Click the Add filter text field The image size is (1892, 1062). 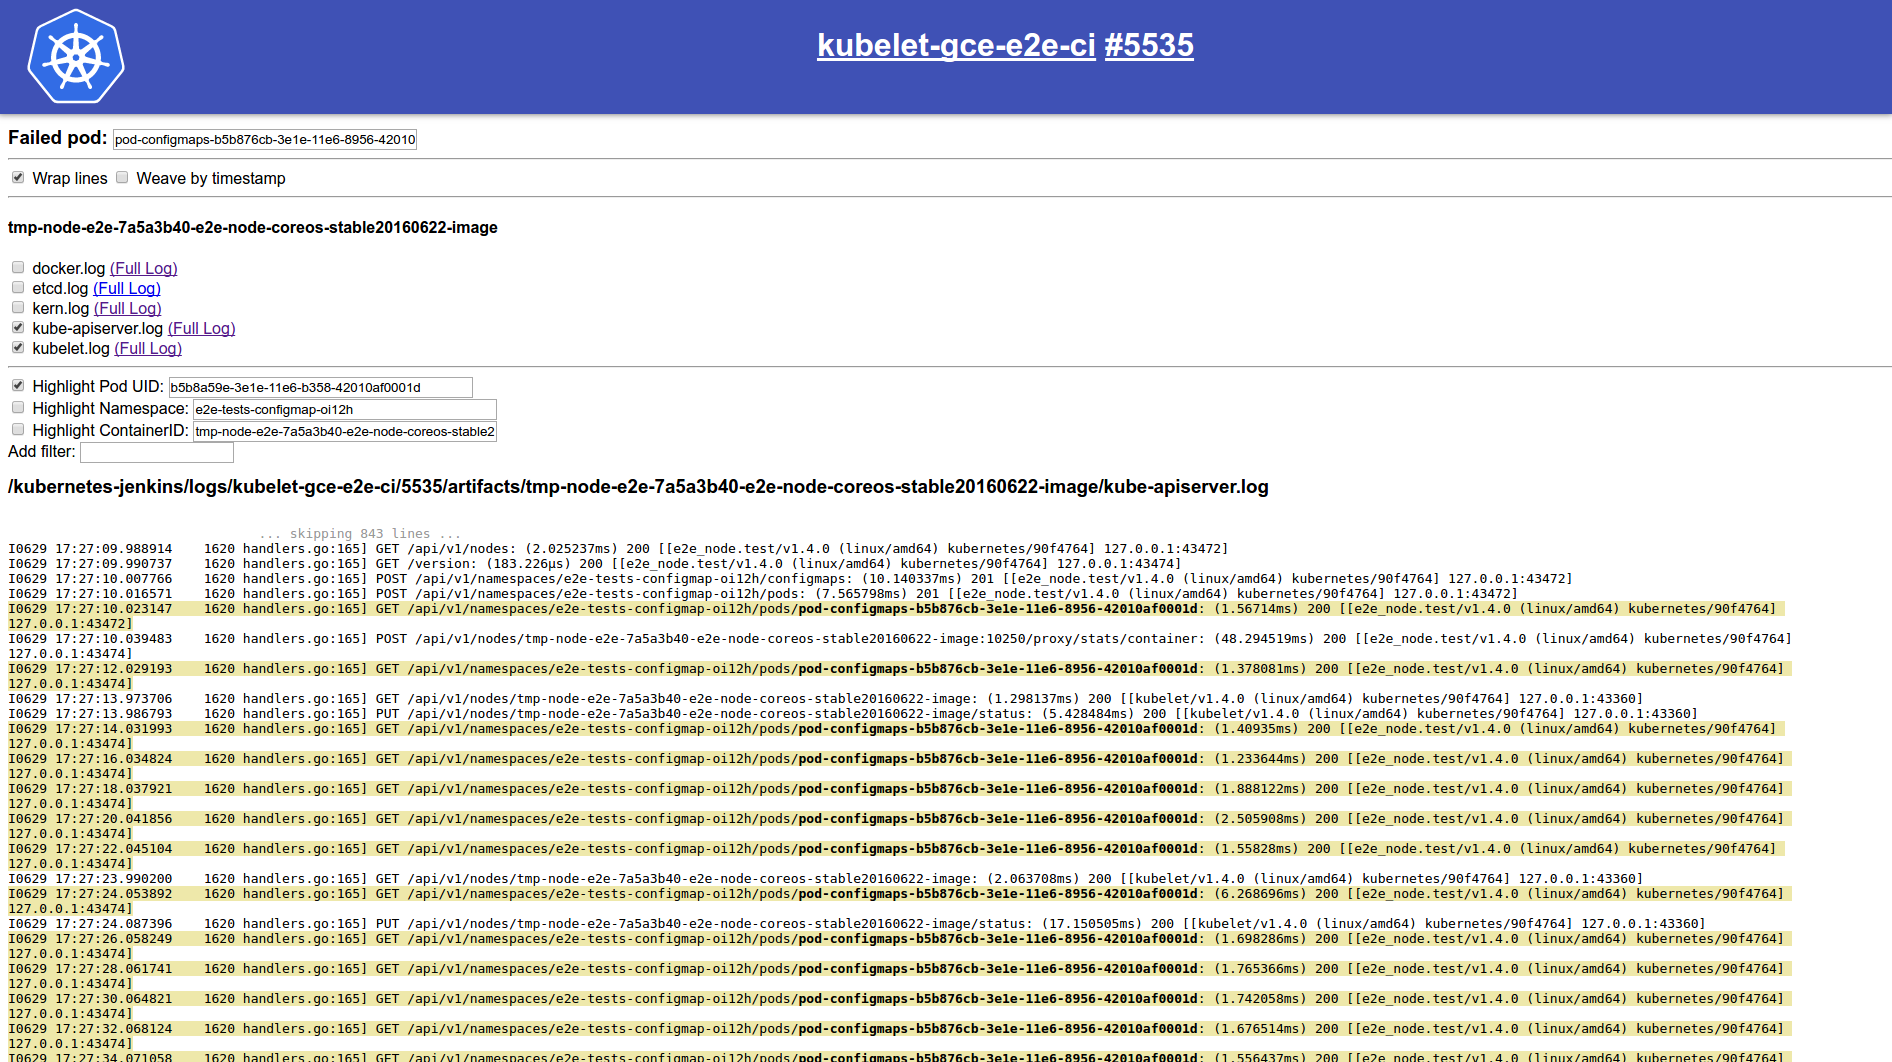coord(157,453)
